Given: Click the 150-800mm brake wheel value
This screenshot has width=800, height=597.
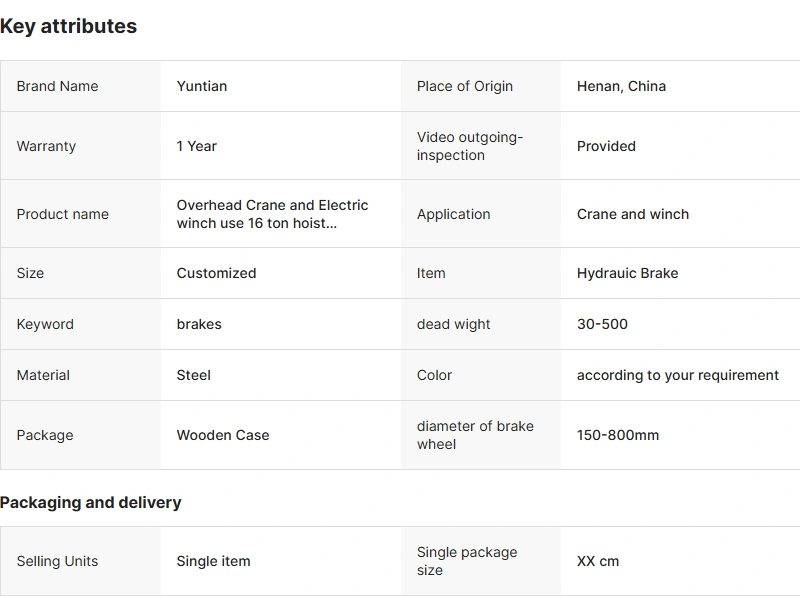Looking at the screenshot, I should [x=618, y=435].
